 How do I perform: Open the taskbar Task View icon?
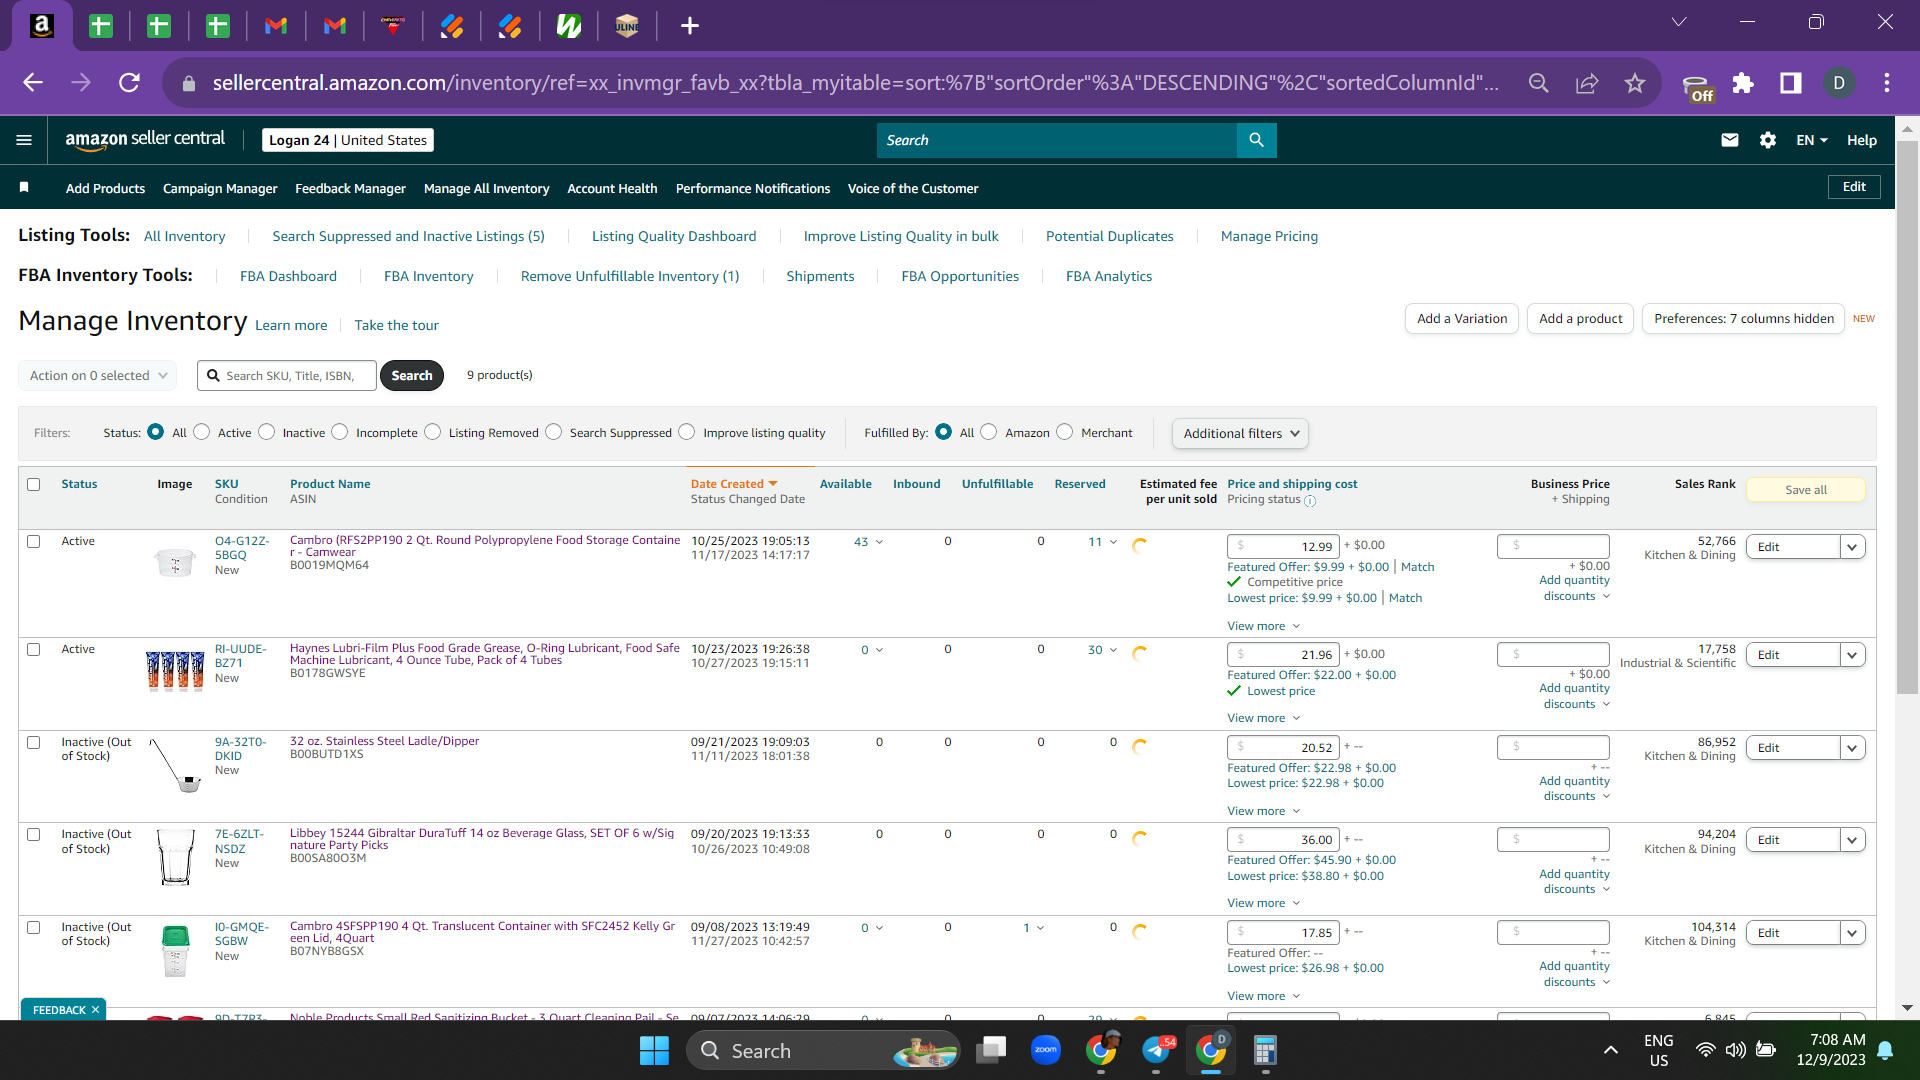pyautogui.click(x=991, y=1050)
